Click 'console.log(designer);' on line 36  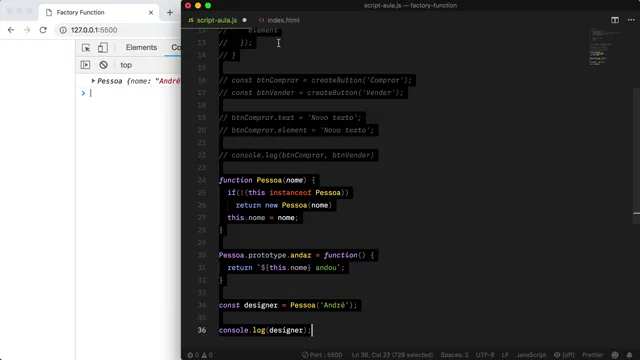[265, 330]
